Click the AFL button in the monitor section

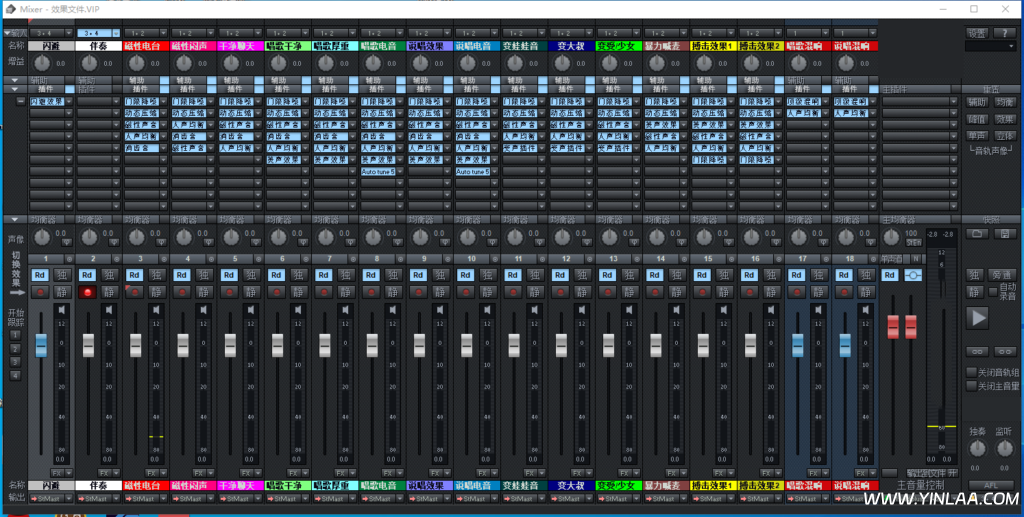989,485
